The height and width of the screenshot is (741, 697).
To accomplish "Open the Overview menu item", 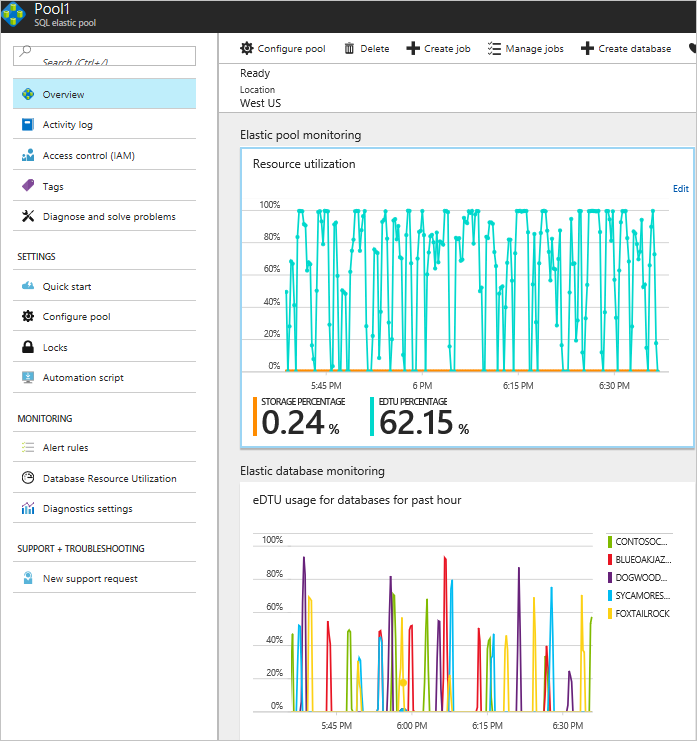I will 104,94.
